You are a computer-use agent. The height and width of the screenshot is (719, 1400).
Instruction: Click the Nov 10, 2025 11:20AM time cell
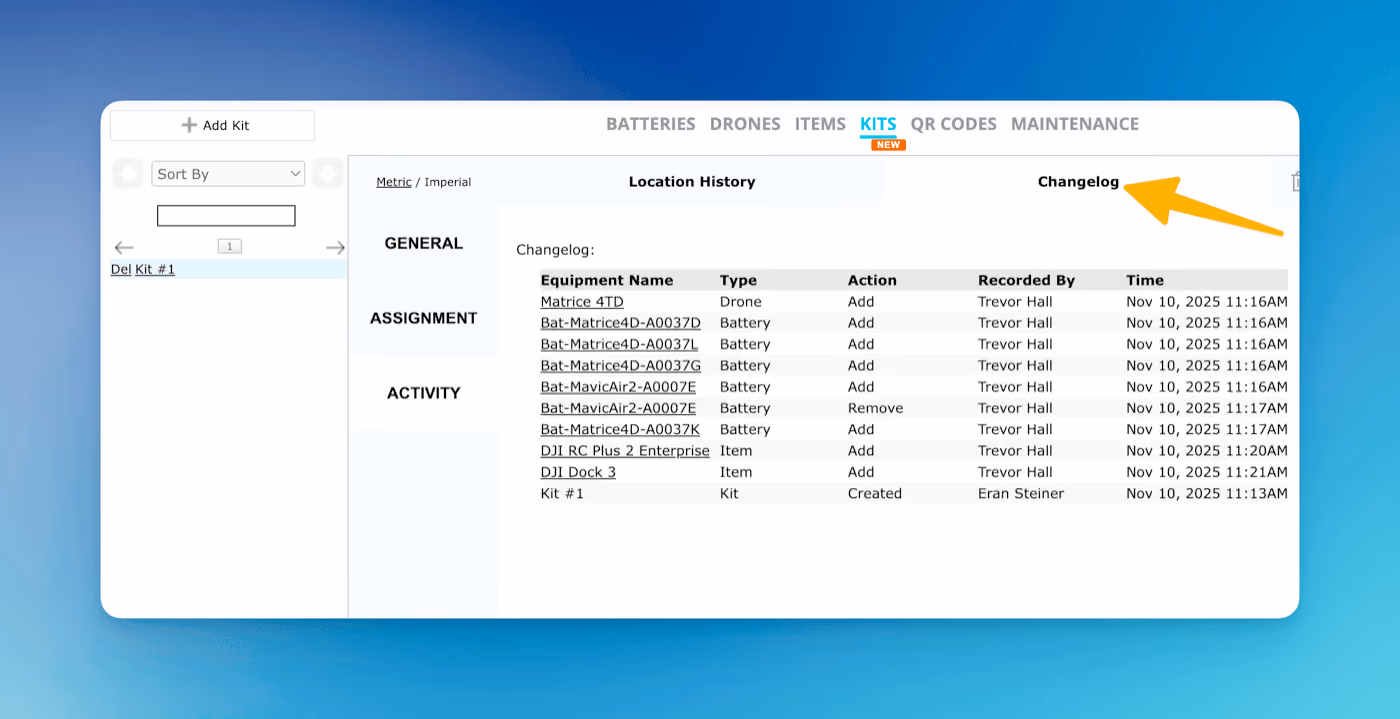click(x=1206, y=451)
